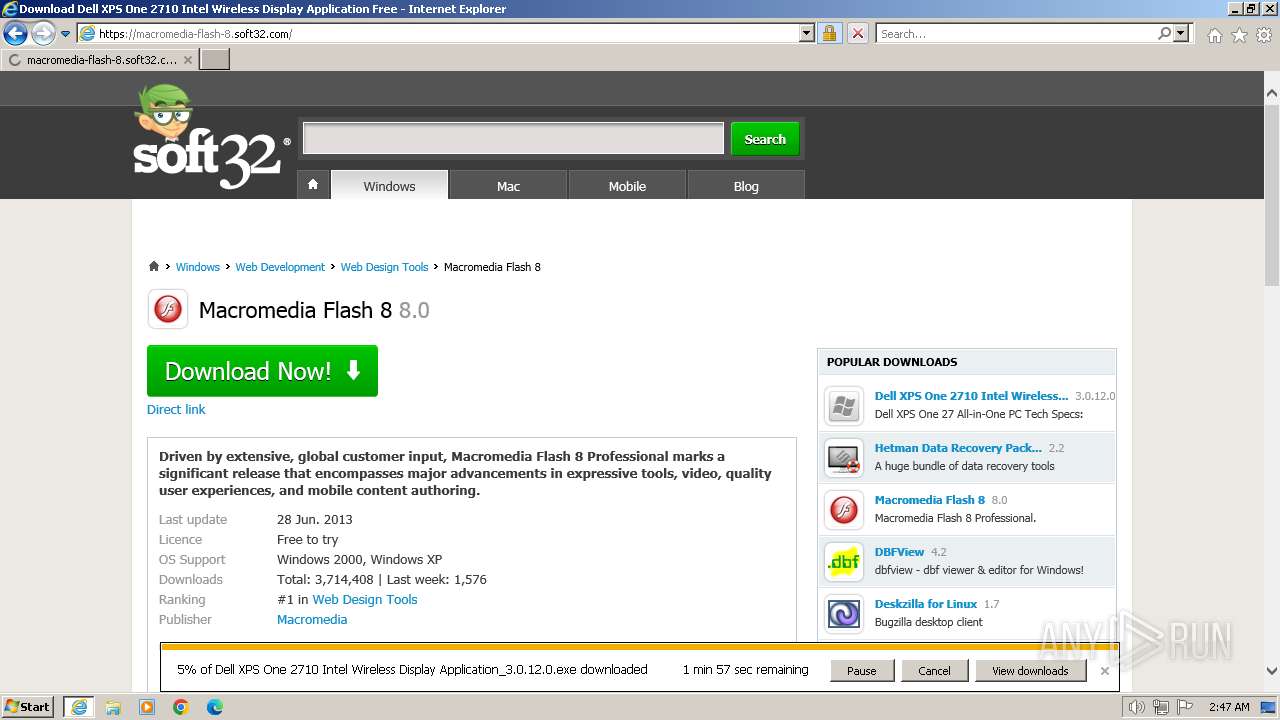Click the Macromedia Flash 8 title icon

click(x=167, y=309)
